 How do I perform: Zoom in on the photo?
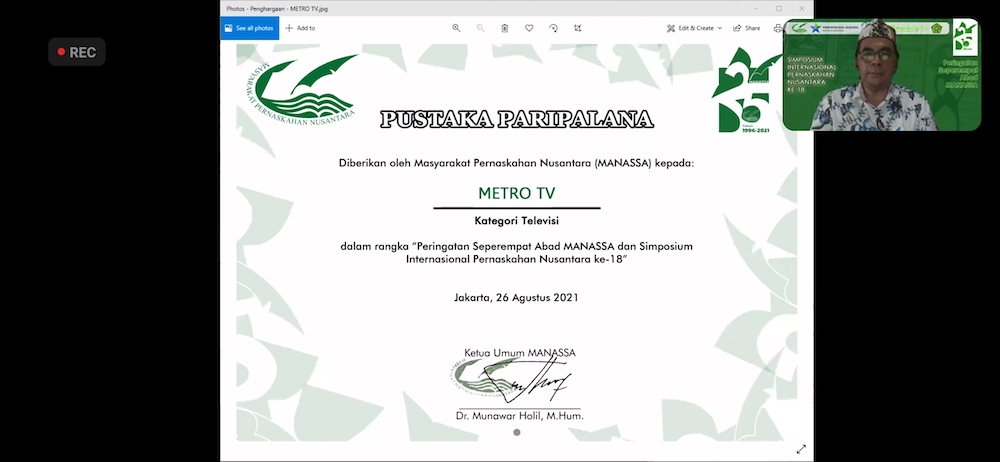pos(456,28)
